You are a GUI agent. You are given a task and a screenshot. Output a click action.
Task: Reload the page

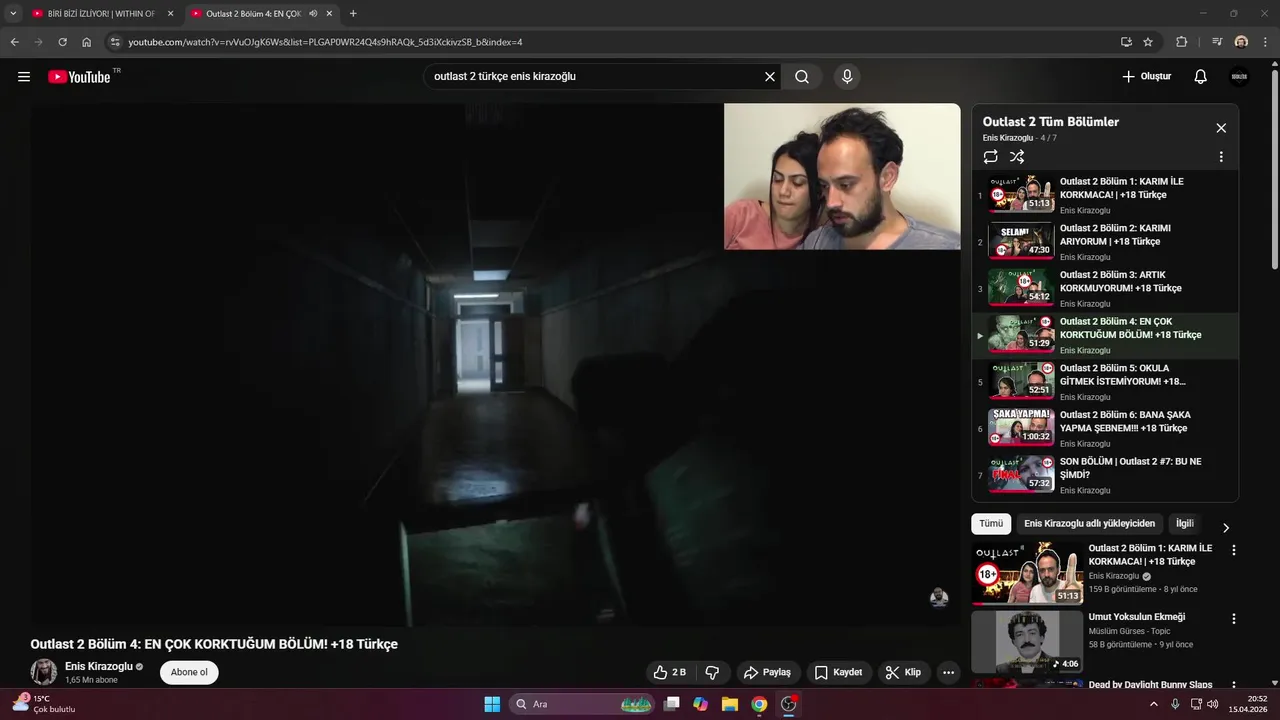[x=62, y=42]
